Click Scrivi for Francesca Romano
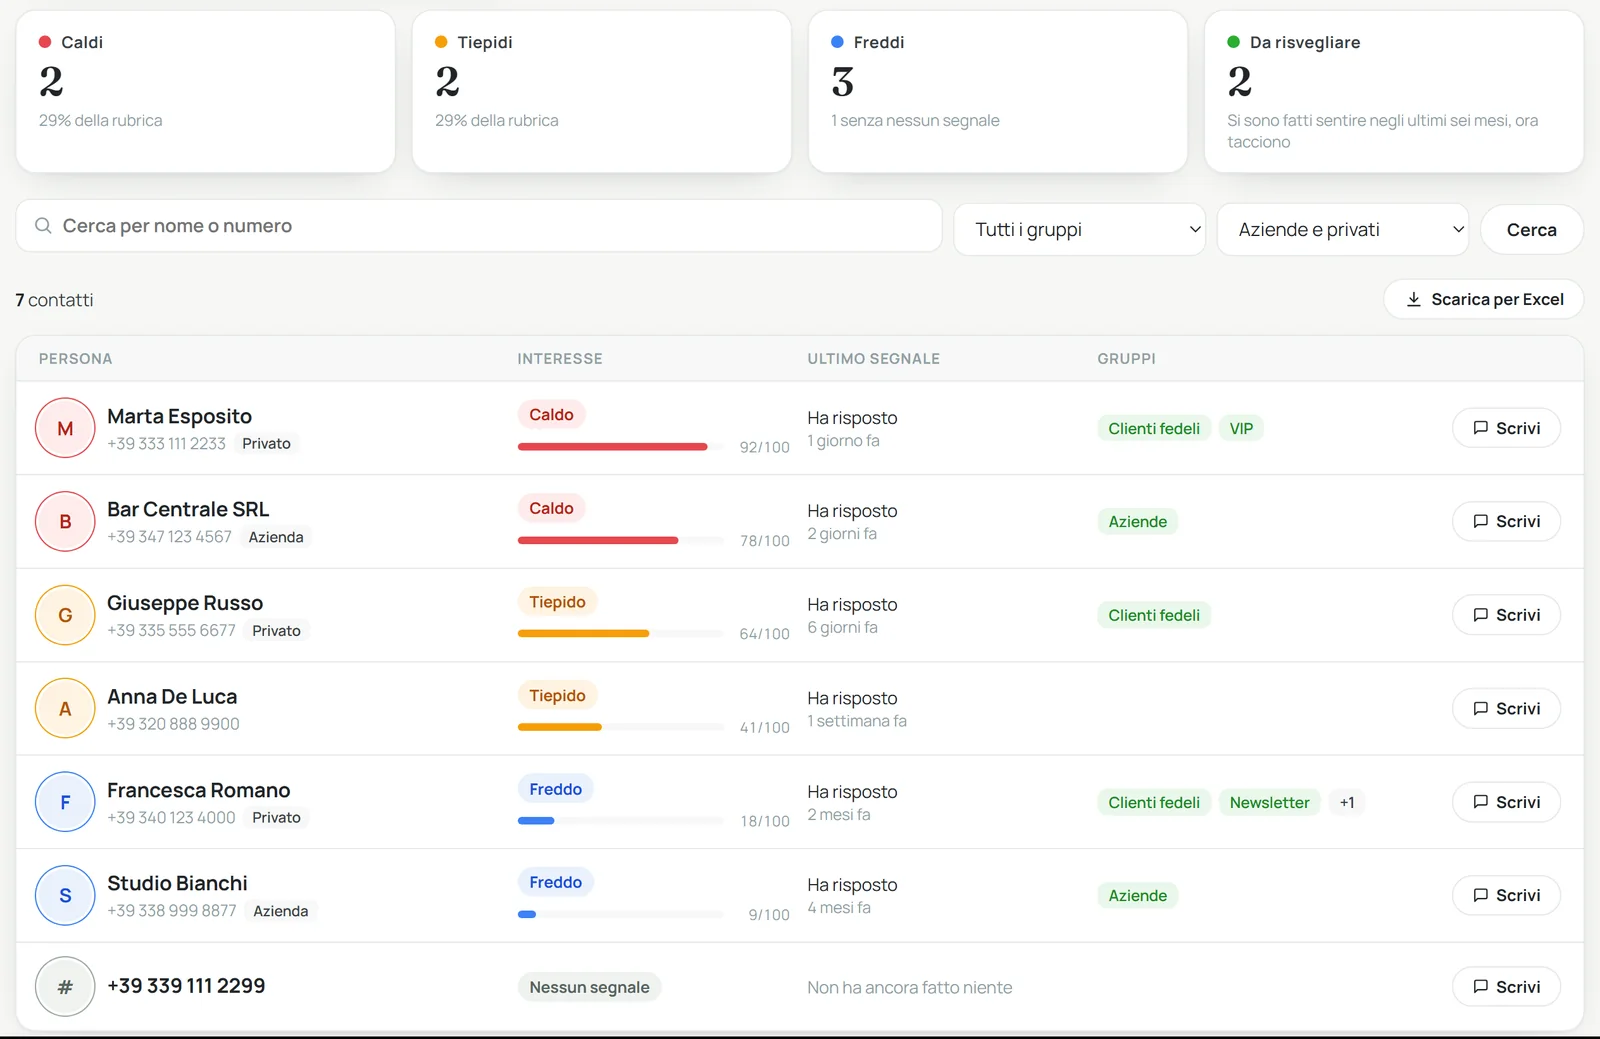 (1506, 802)
